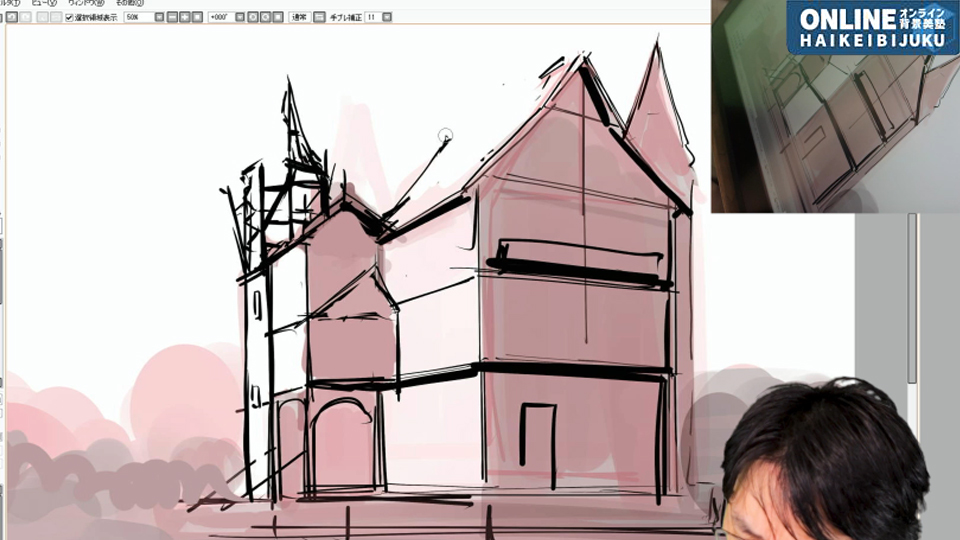Open the rotation angle dropdown arrow
960x540 pixels.
(x=240, y=17)
